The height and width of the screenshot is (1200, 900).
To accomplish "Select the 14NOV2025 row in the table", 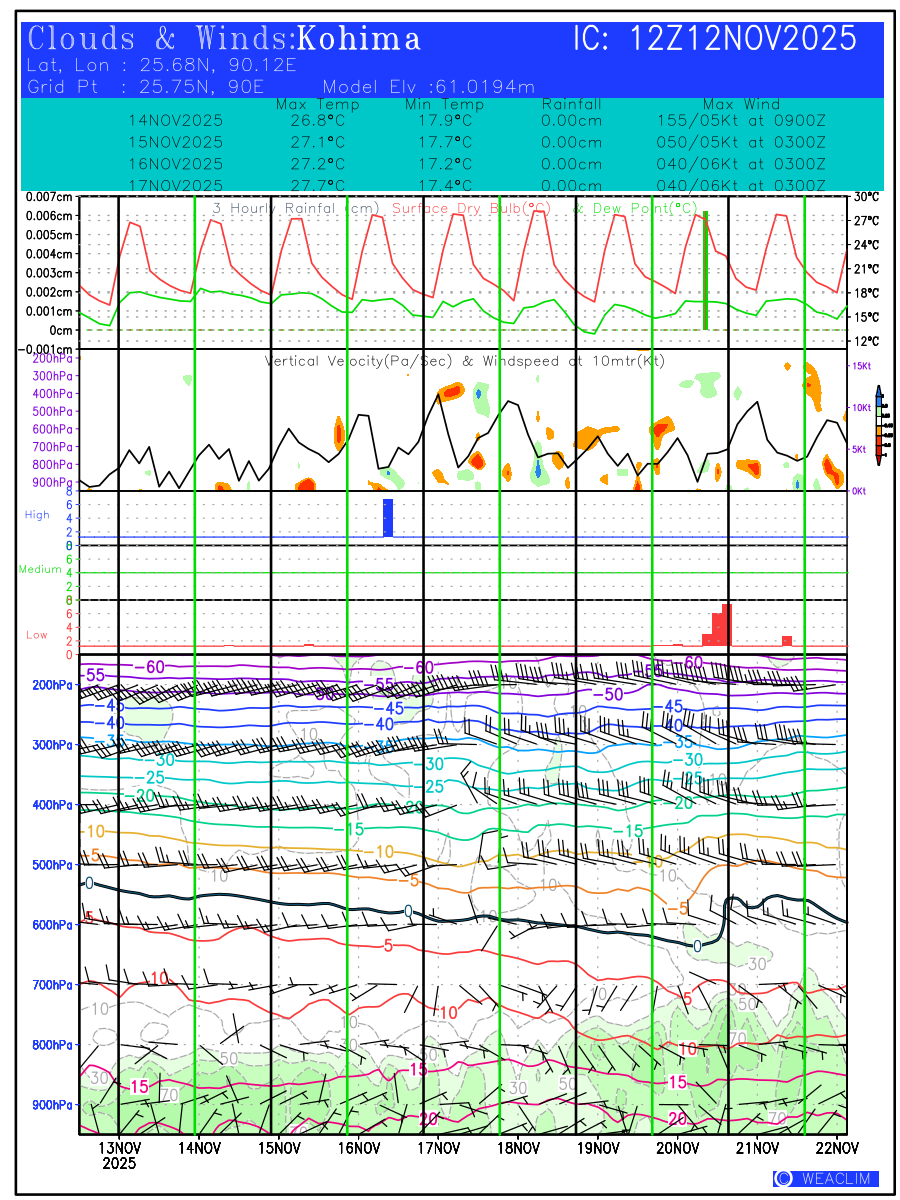I will [x=176, y=120].
